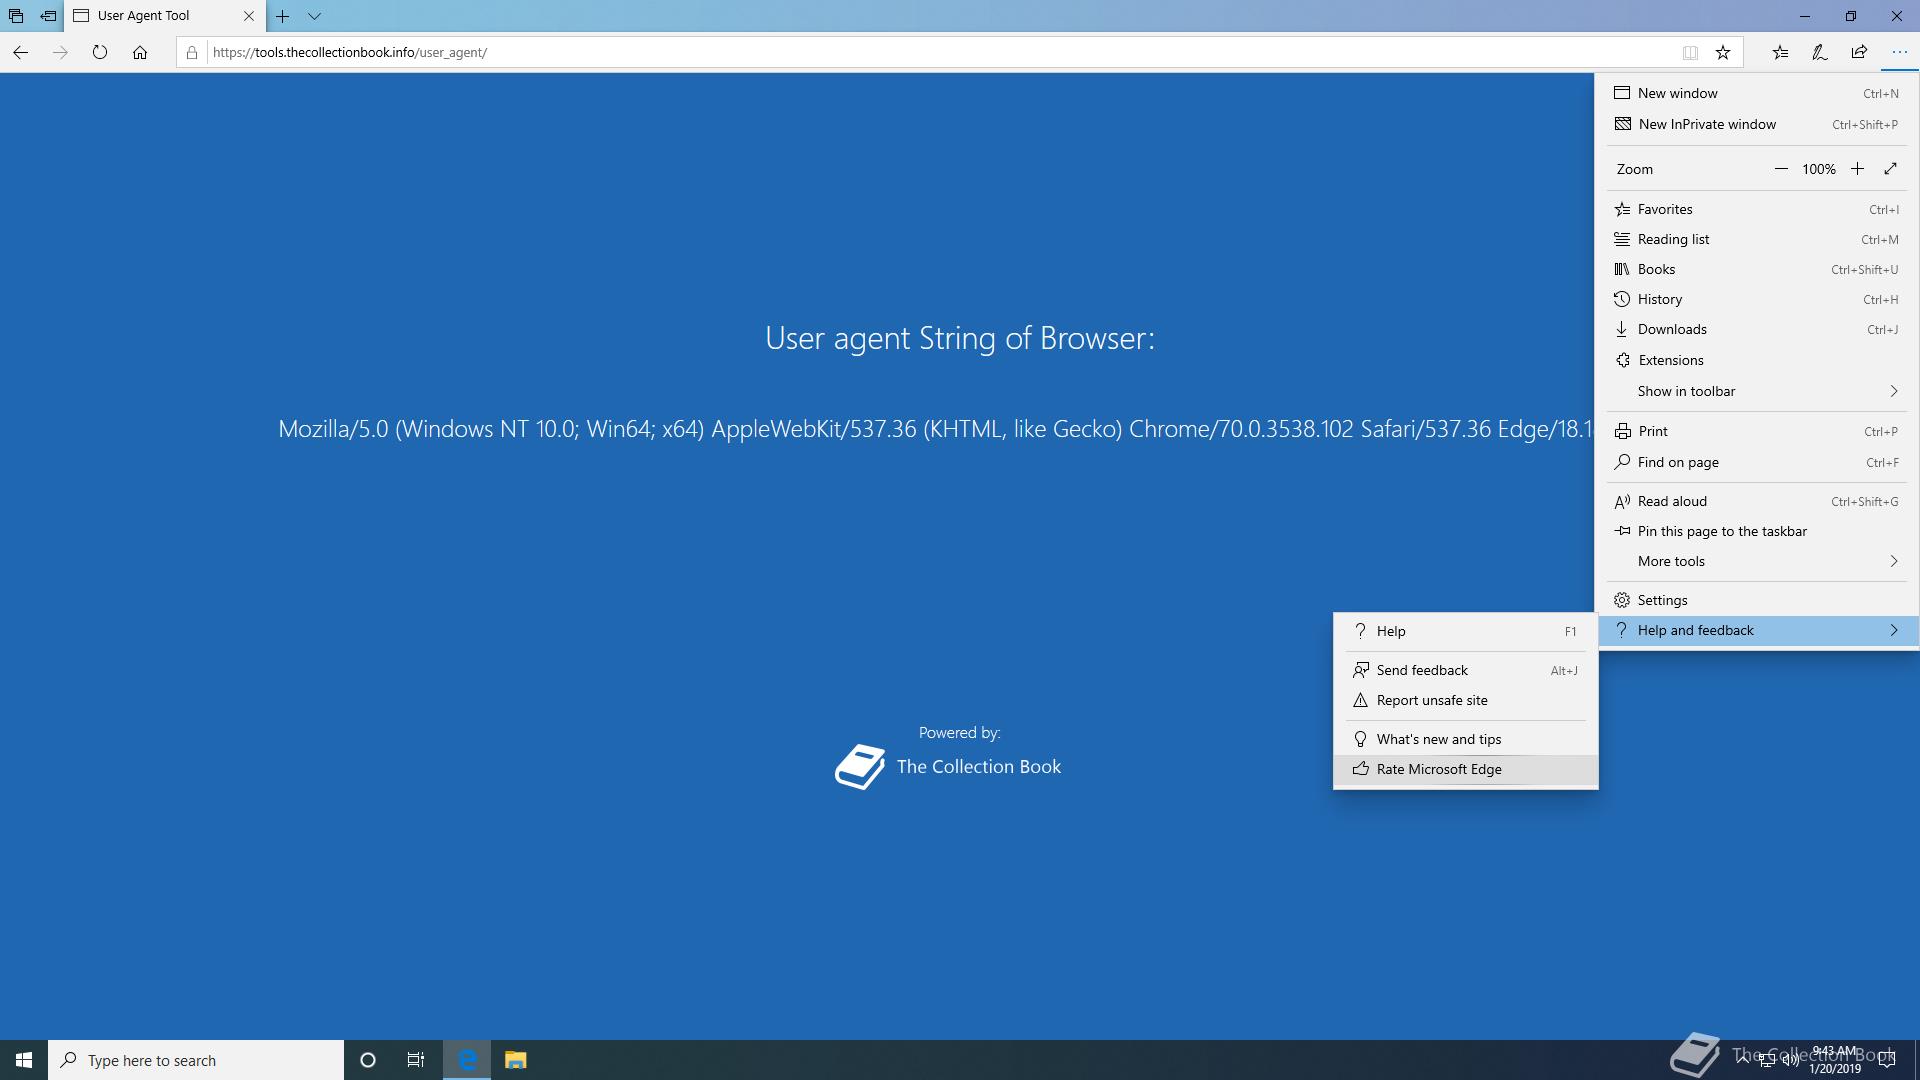Click the user agent string text
The image size is (1920, 1080).
coord(935,429)
